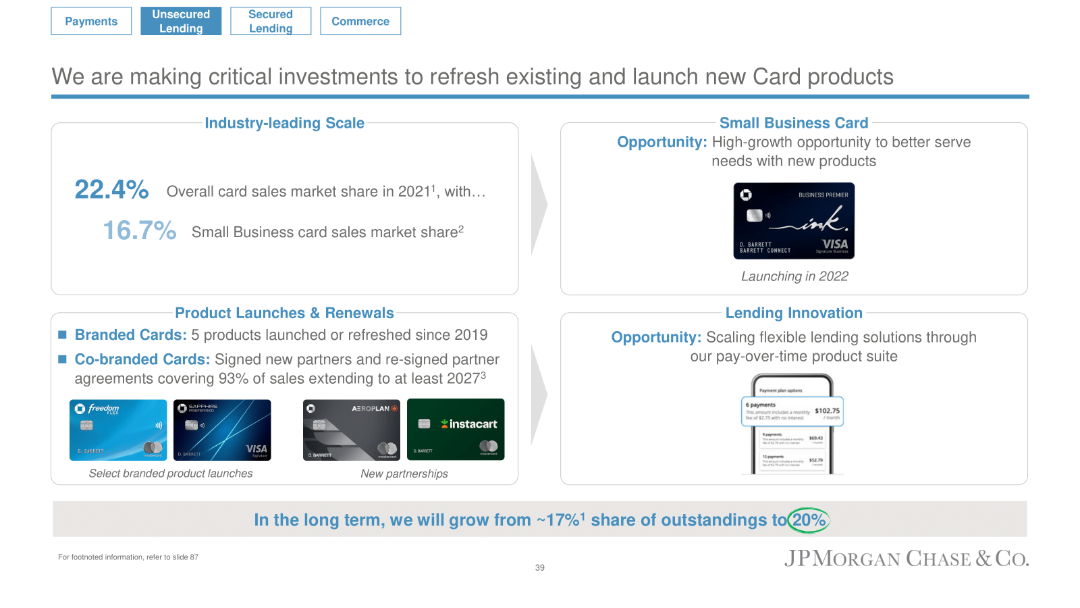Viewport: 1080px width, 608px height.
Task: Click the chip icon on the Ink card
Action: click(753, 214)
